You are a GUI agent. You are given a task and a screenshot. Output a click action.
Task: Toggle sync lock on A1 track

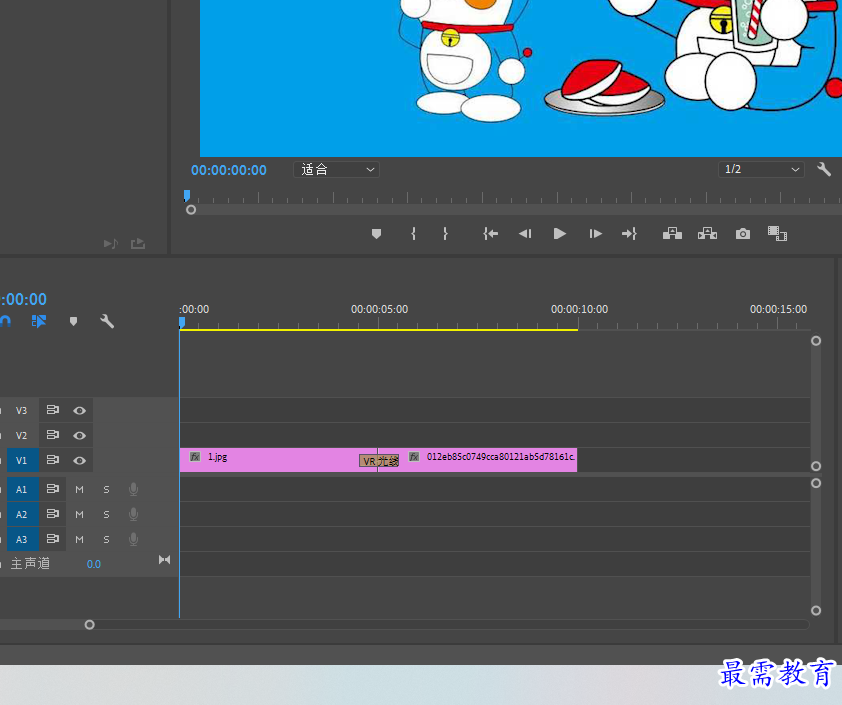53,489
